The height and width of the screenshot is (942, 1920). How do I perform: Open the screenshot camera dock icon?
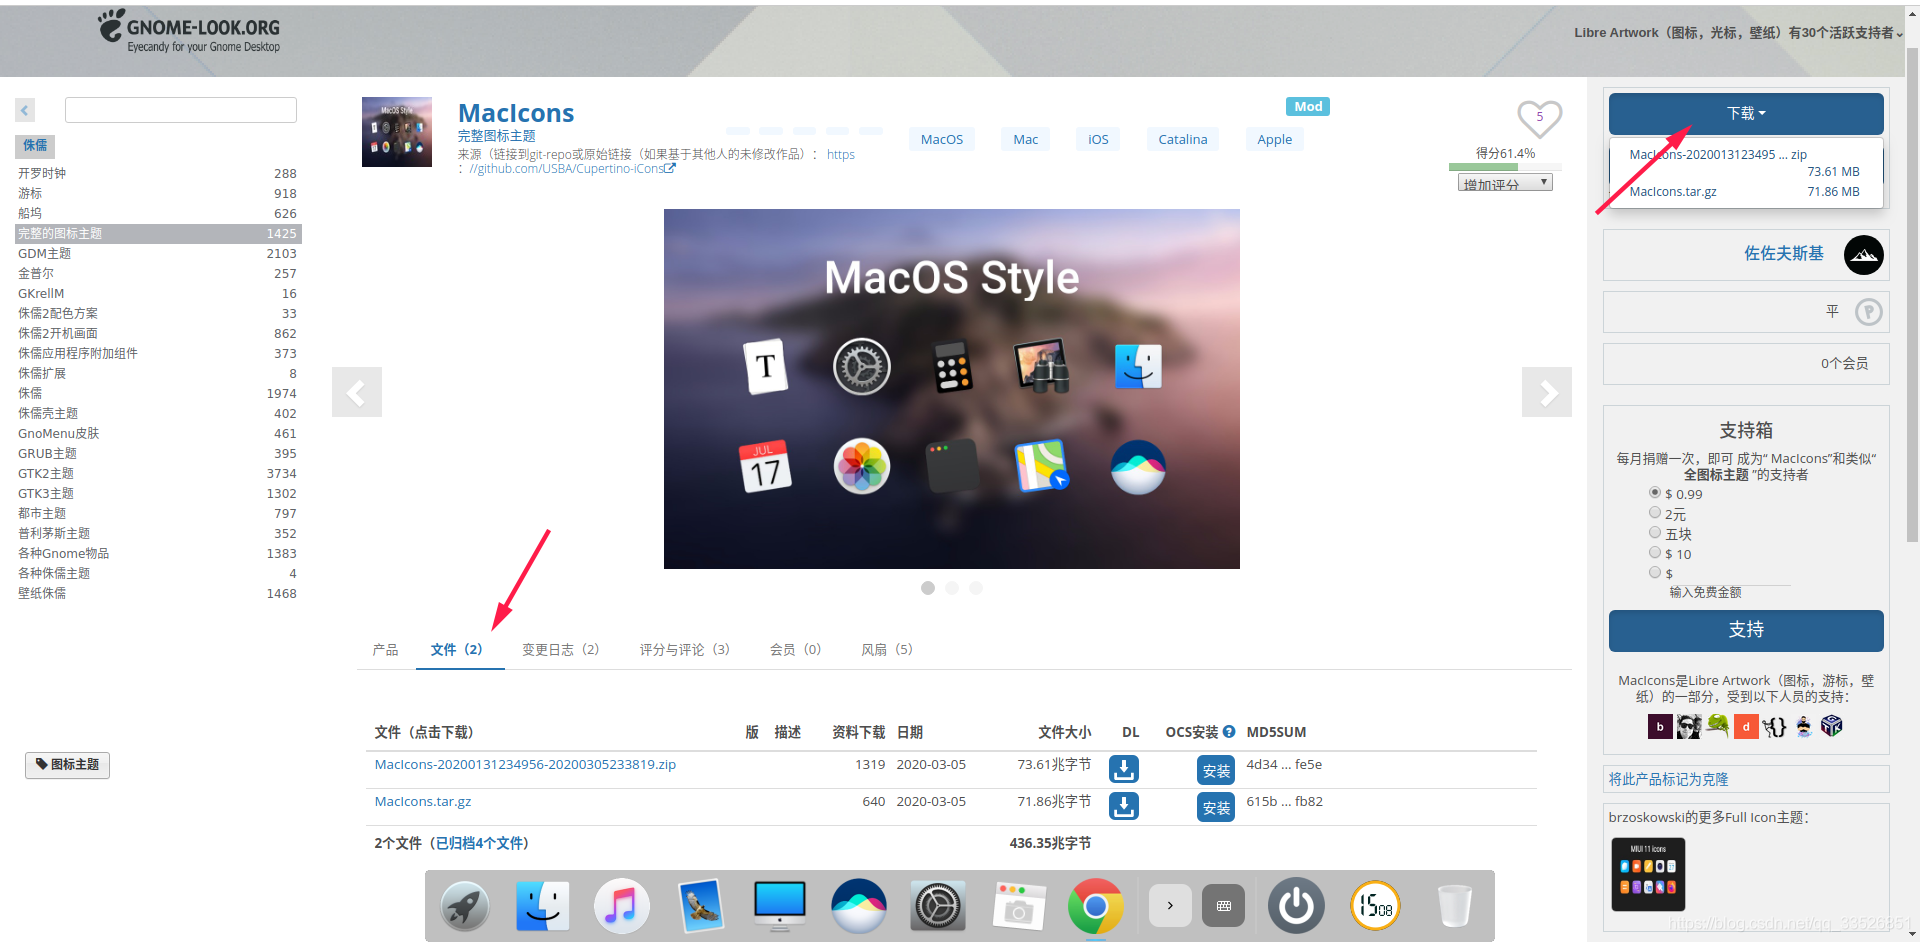(x=1018, y=906)
